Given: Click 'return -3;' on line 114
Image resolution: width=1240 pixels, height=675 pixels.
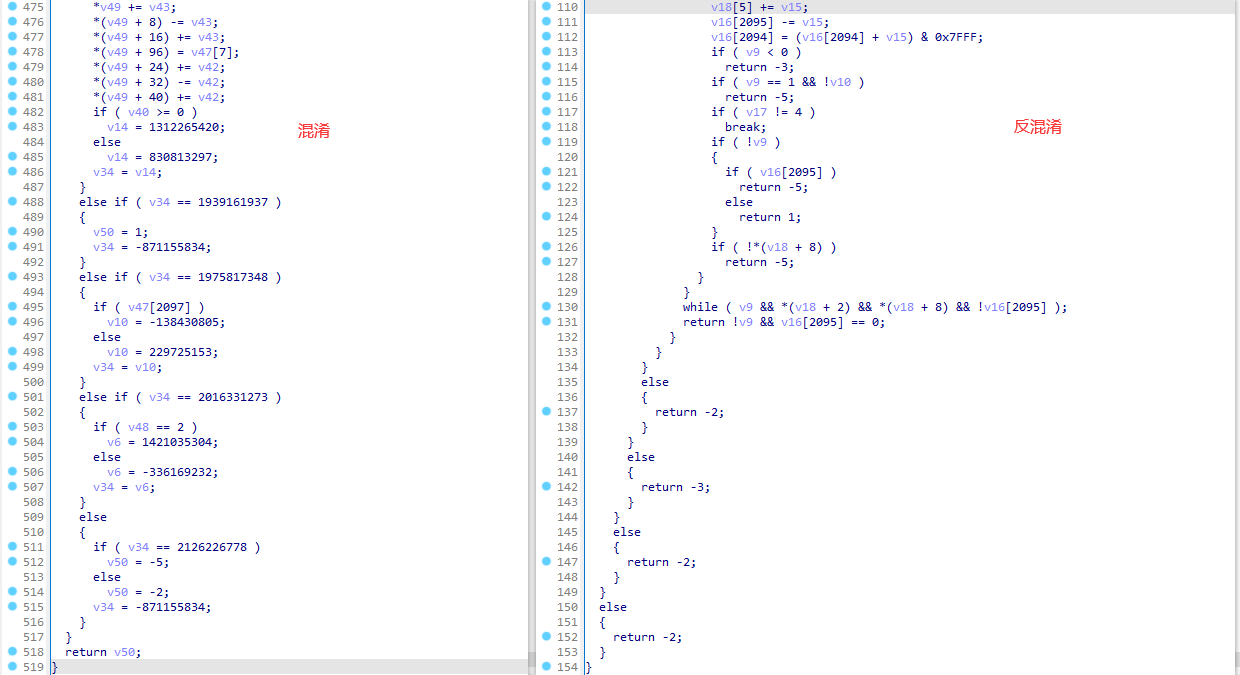Looking at the screenshot, I should pyautogui.click(x=760, y=67).
